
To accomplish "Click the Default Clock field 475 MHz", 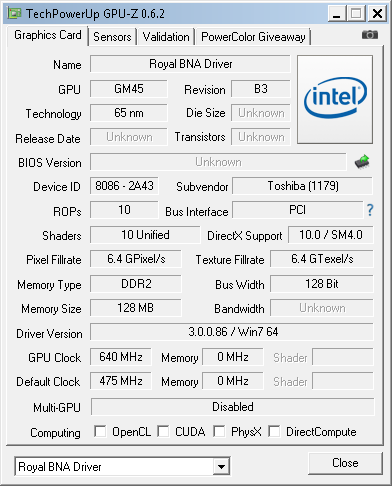I will [x=121, y=381].
